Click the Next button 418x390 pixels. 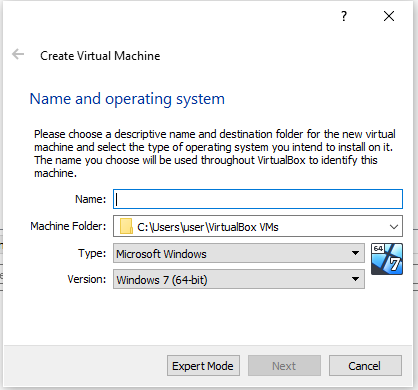[284, 366]
